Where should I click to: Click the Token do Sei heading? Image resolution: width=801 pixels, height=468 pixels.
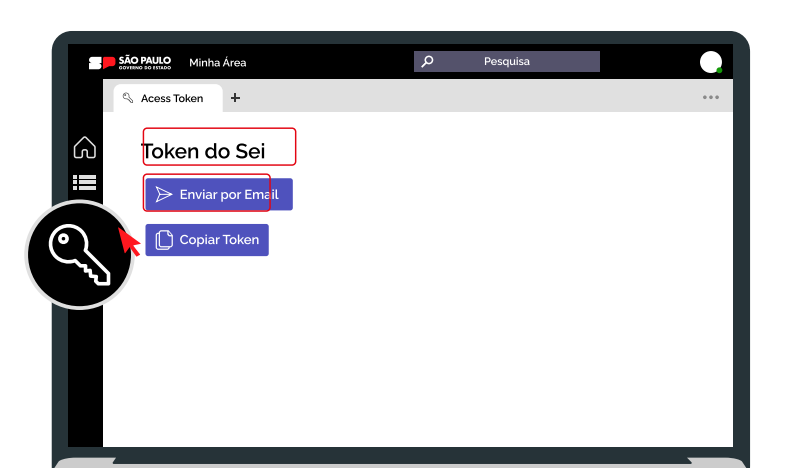point(203,151)
